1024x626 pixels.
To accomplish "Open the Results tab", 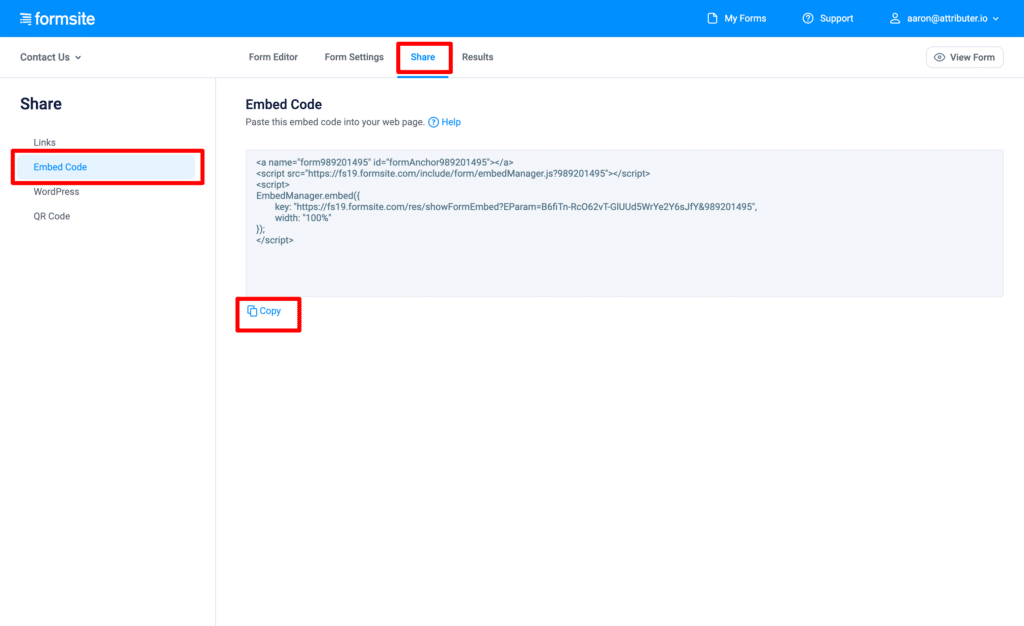I will 477,57.
